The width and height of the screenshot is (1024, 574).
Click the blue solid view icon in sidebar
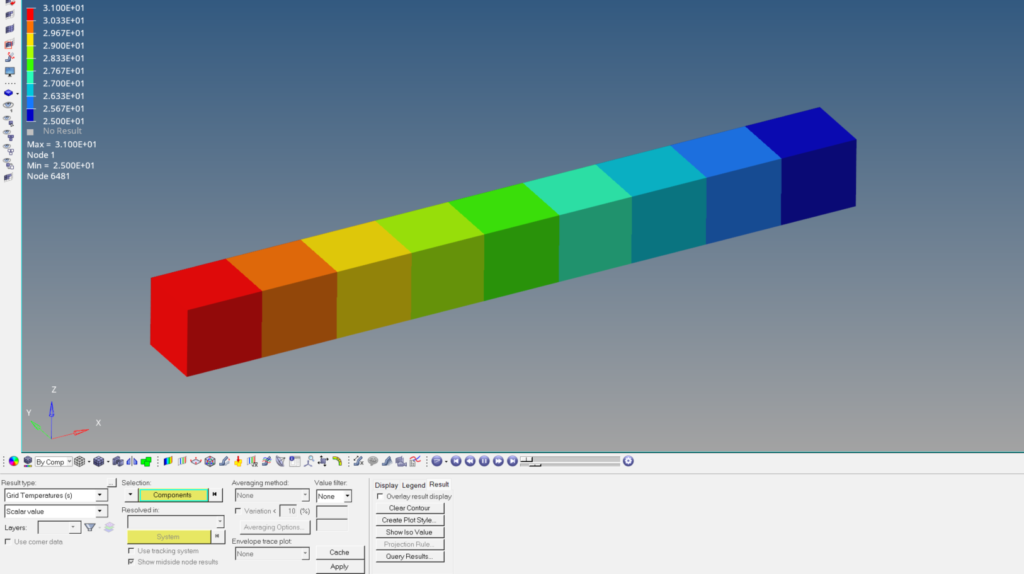click(10, 91)
